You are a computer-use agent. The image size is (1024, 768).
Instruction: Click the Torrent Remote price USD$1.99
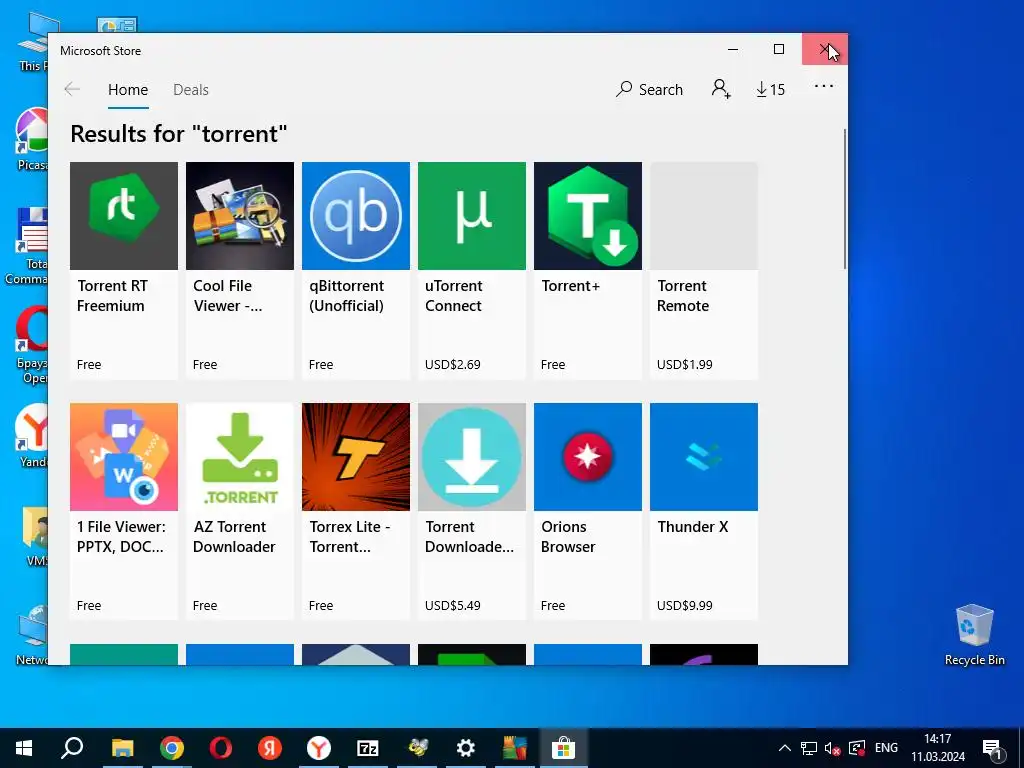coord(684,364)
